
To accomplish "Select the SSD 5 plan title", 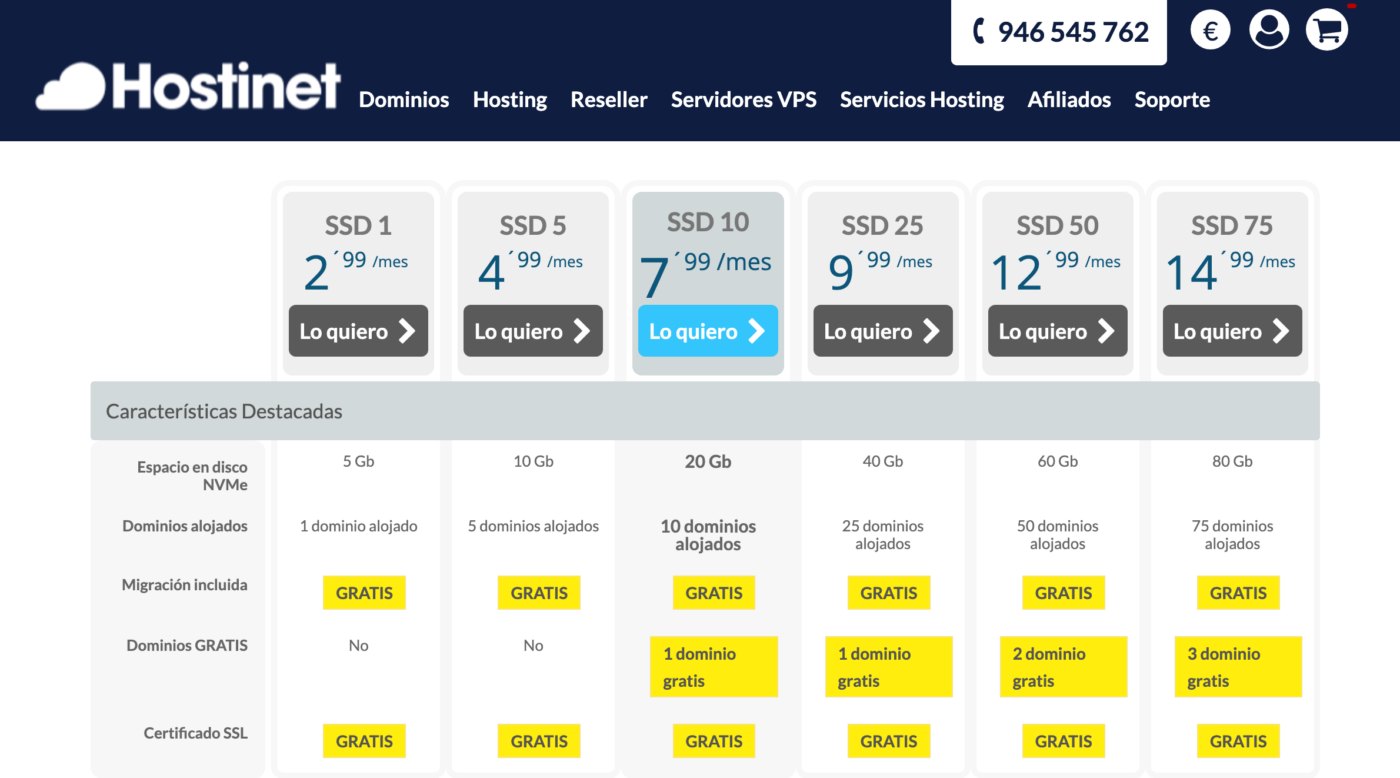I will [533, 226].
